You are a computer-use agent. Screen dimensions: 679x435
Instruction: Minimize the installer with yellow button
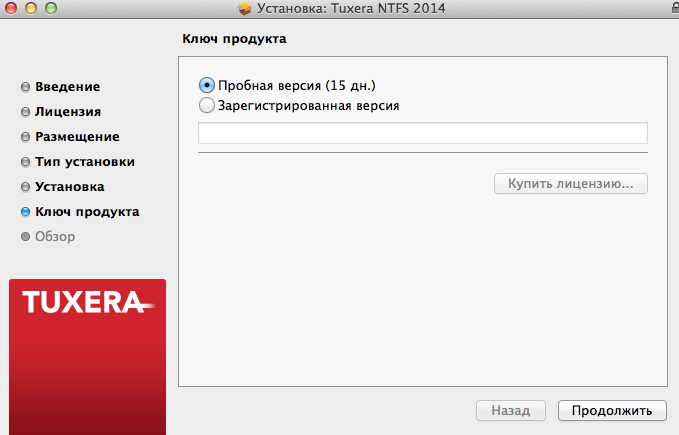point(31,8)
